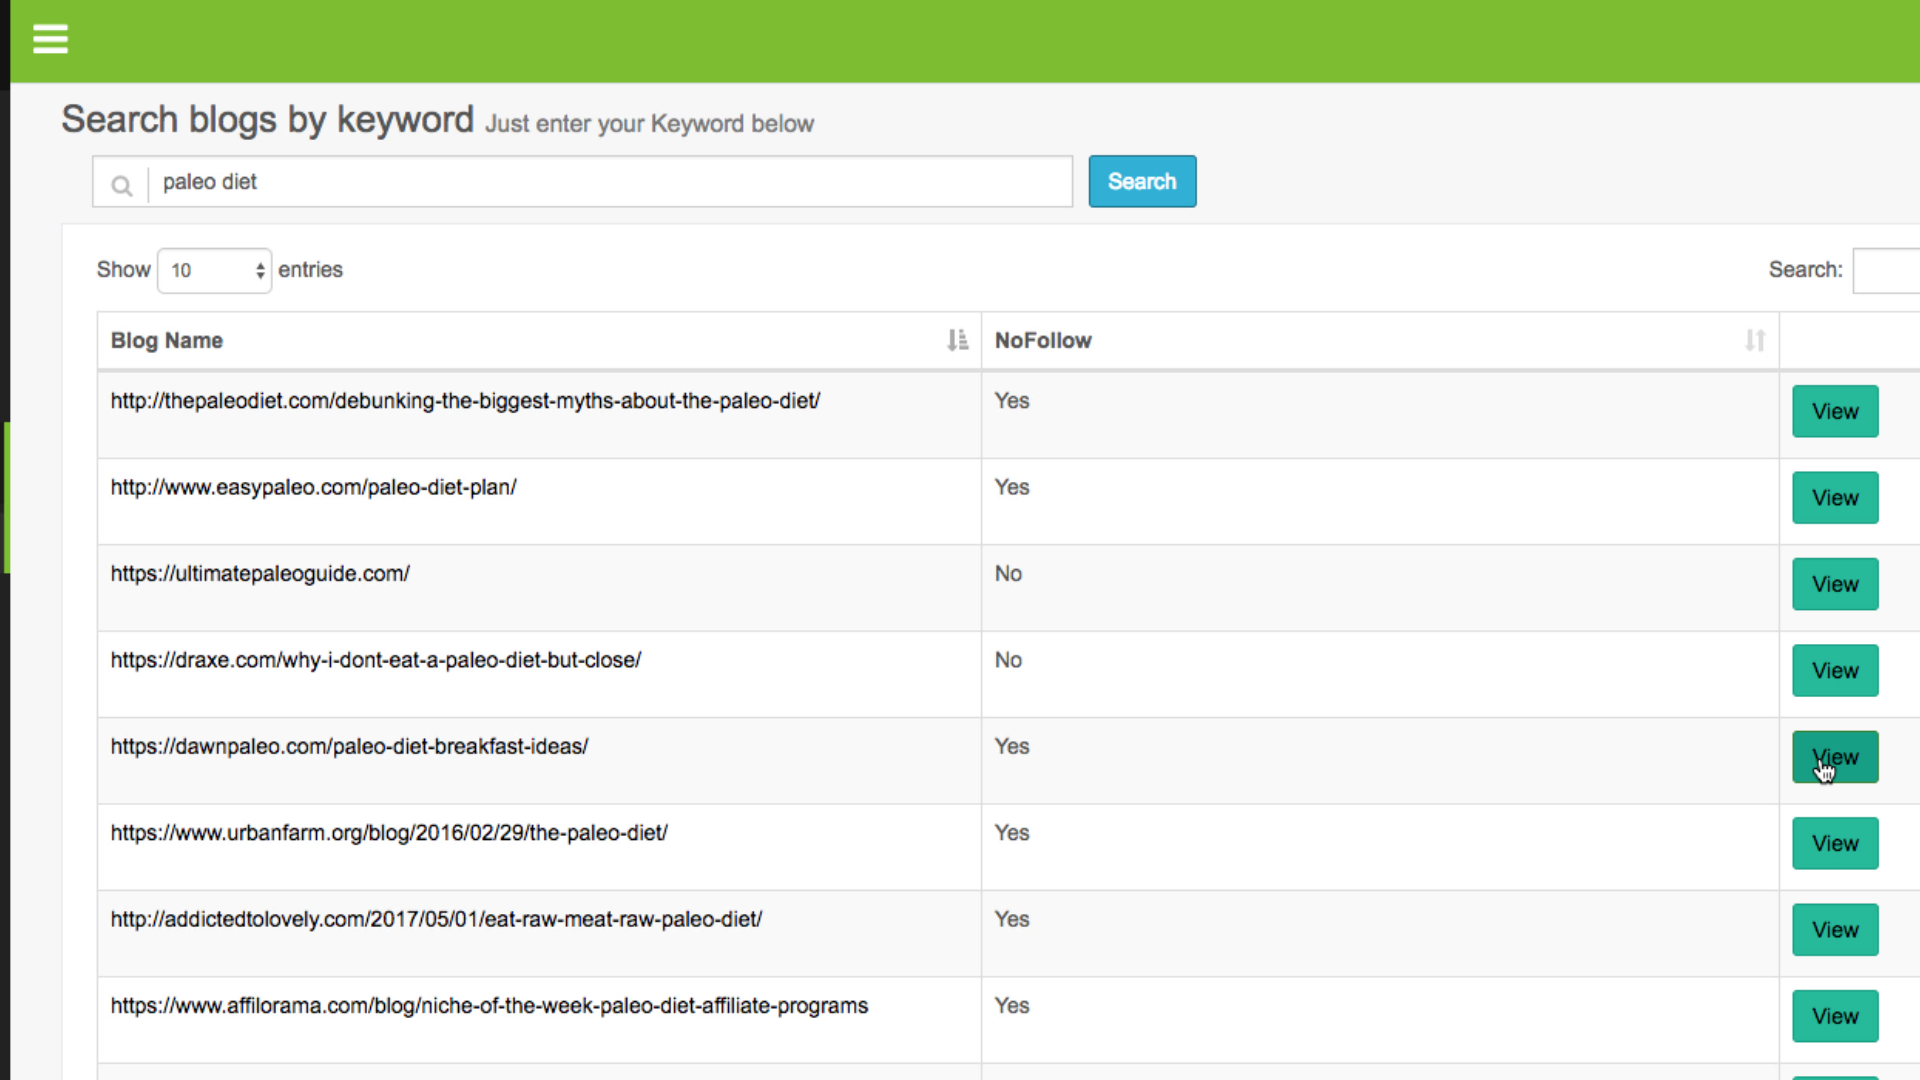This screenshot has height=1080, width=1920.
Task: Sort by Blog Name column icon
Action: click(957, 340)
